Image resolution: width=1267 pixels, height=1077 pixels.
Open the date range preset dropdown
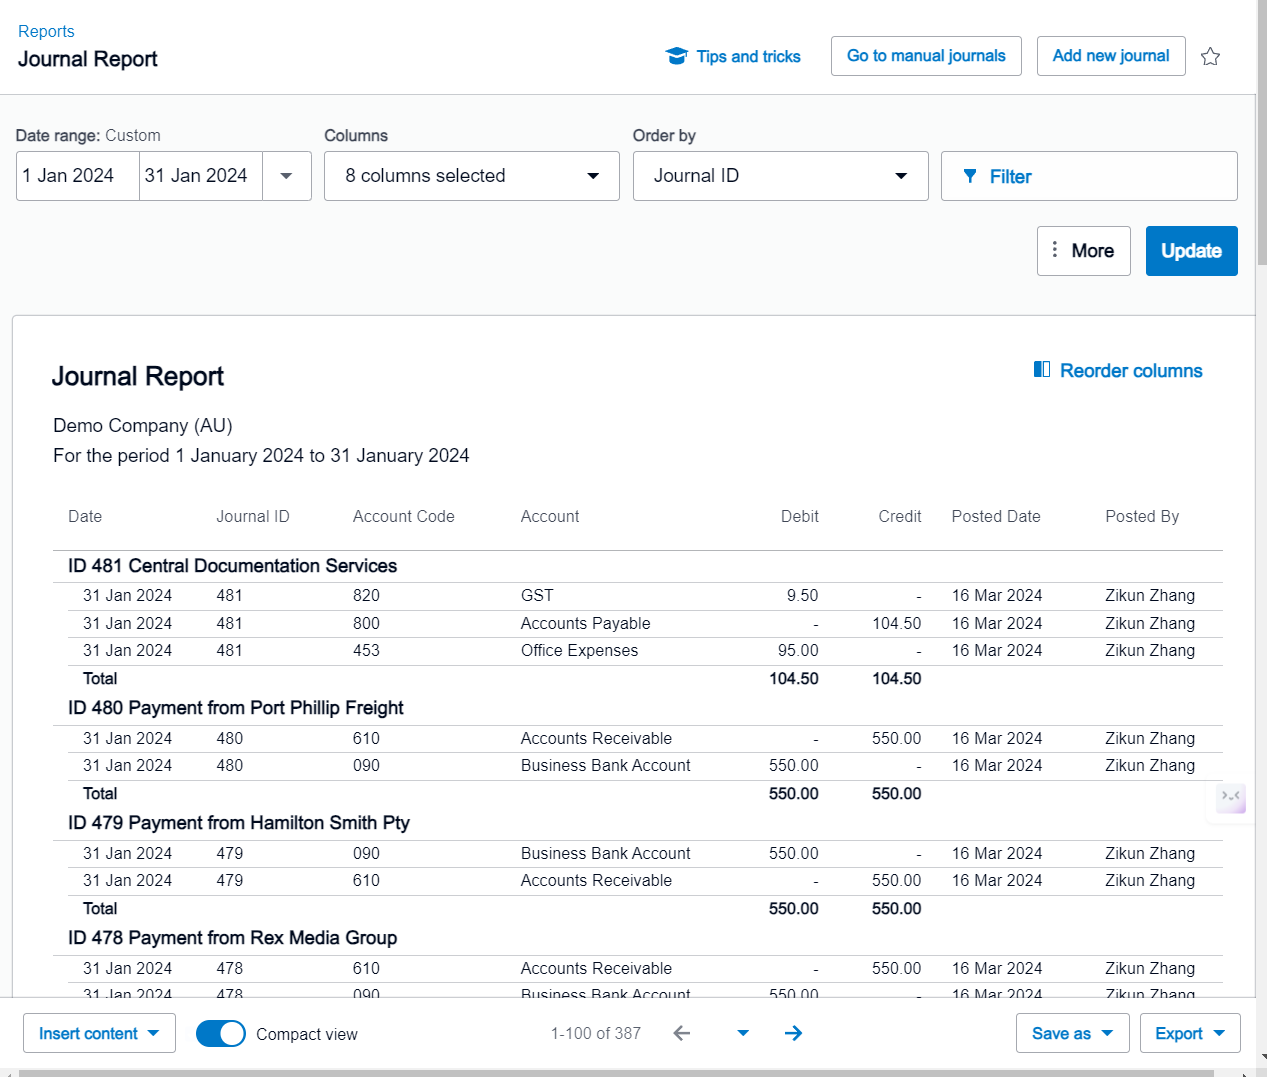[286, 176]
